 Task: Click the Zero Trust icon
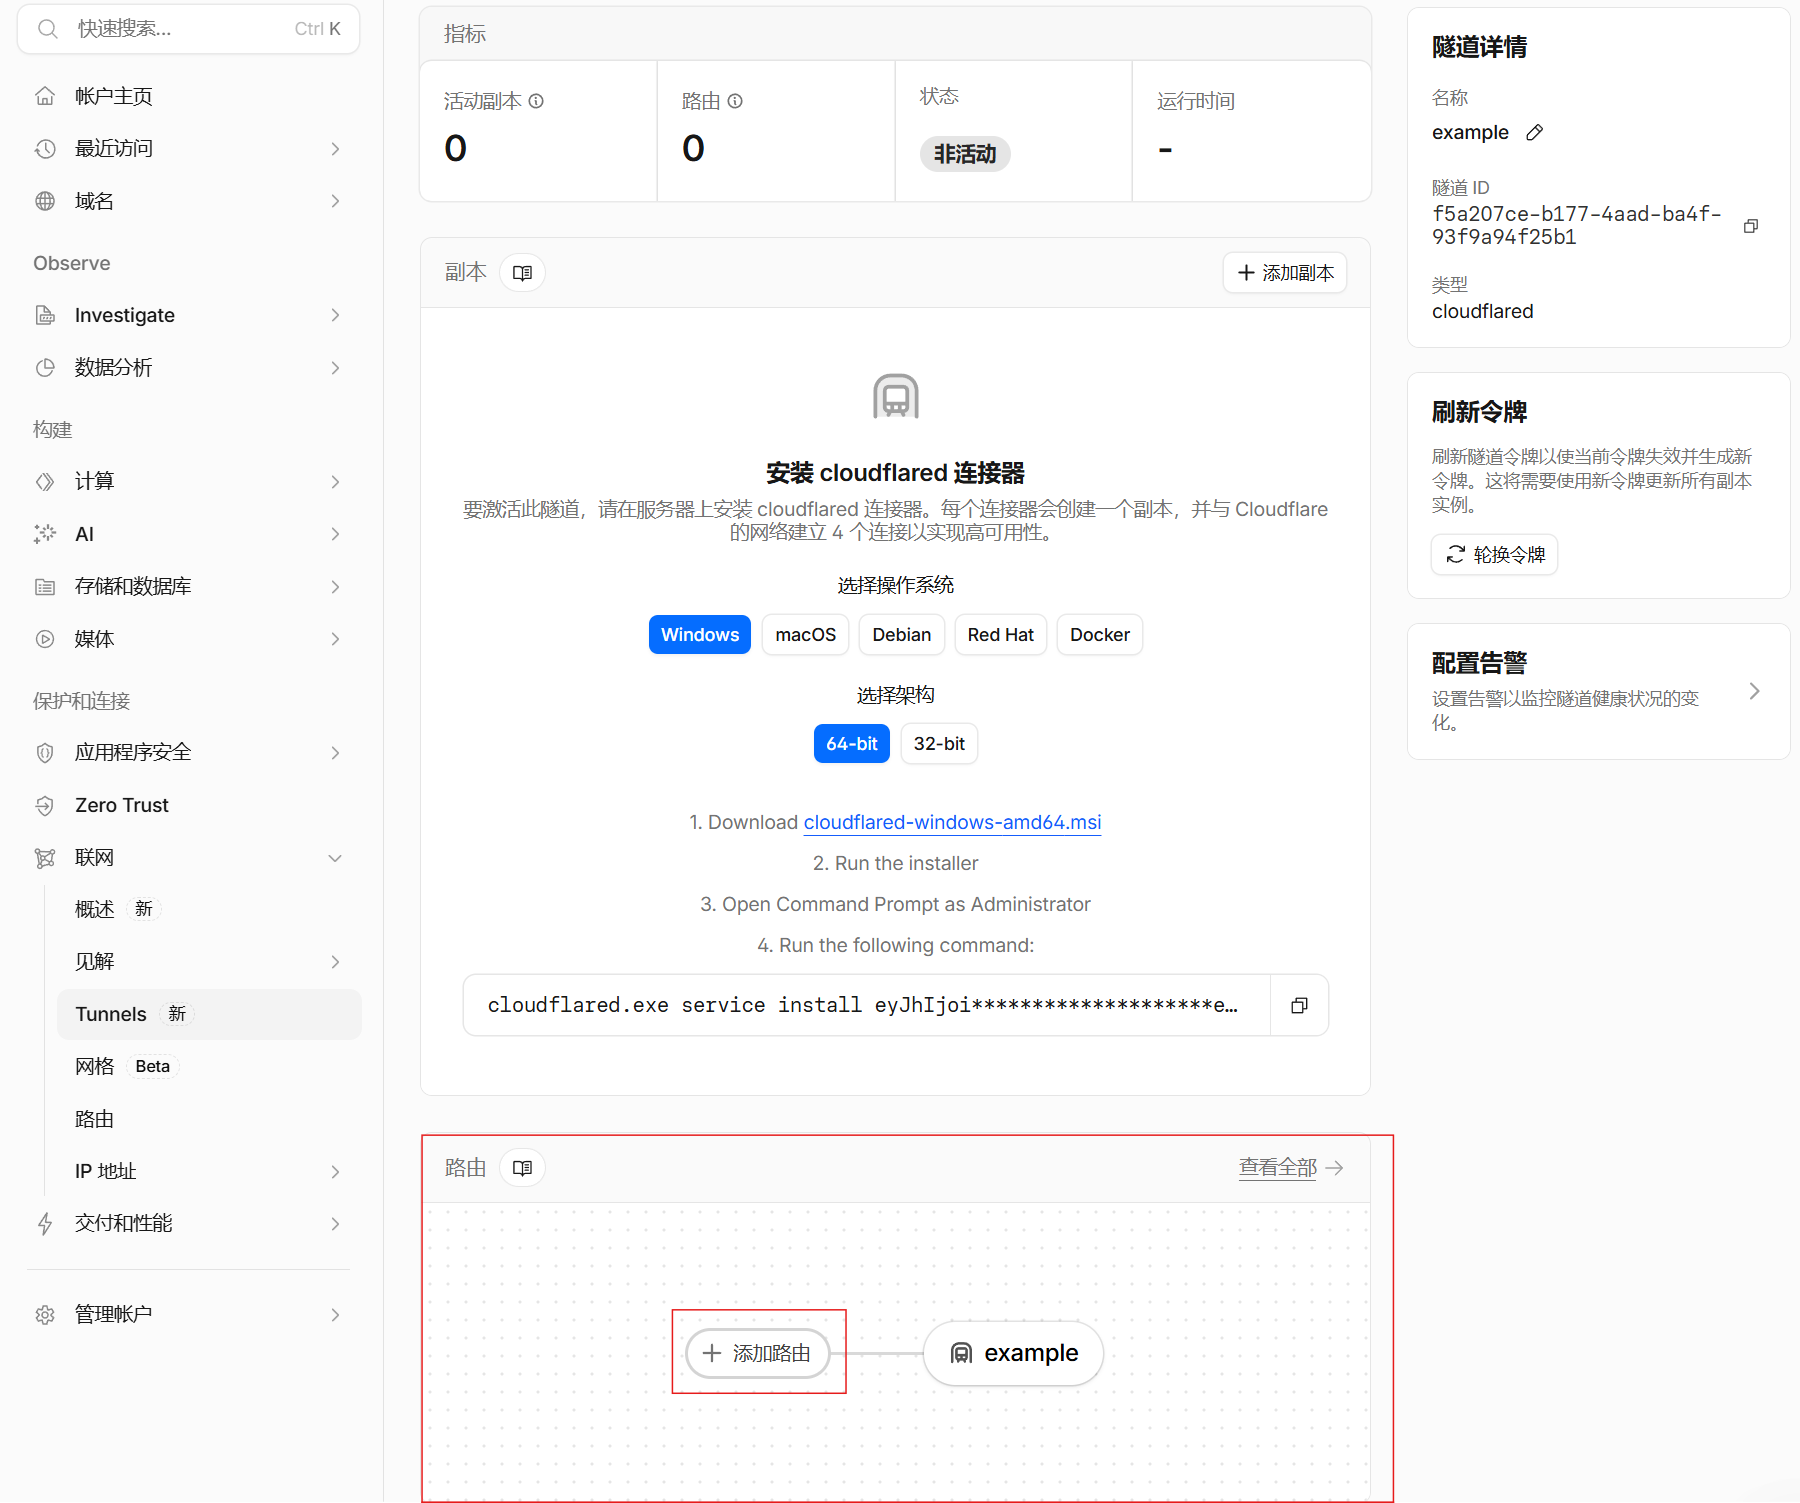(x=45, y=805)
